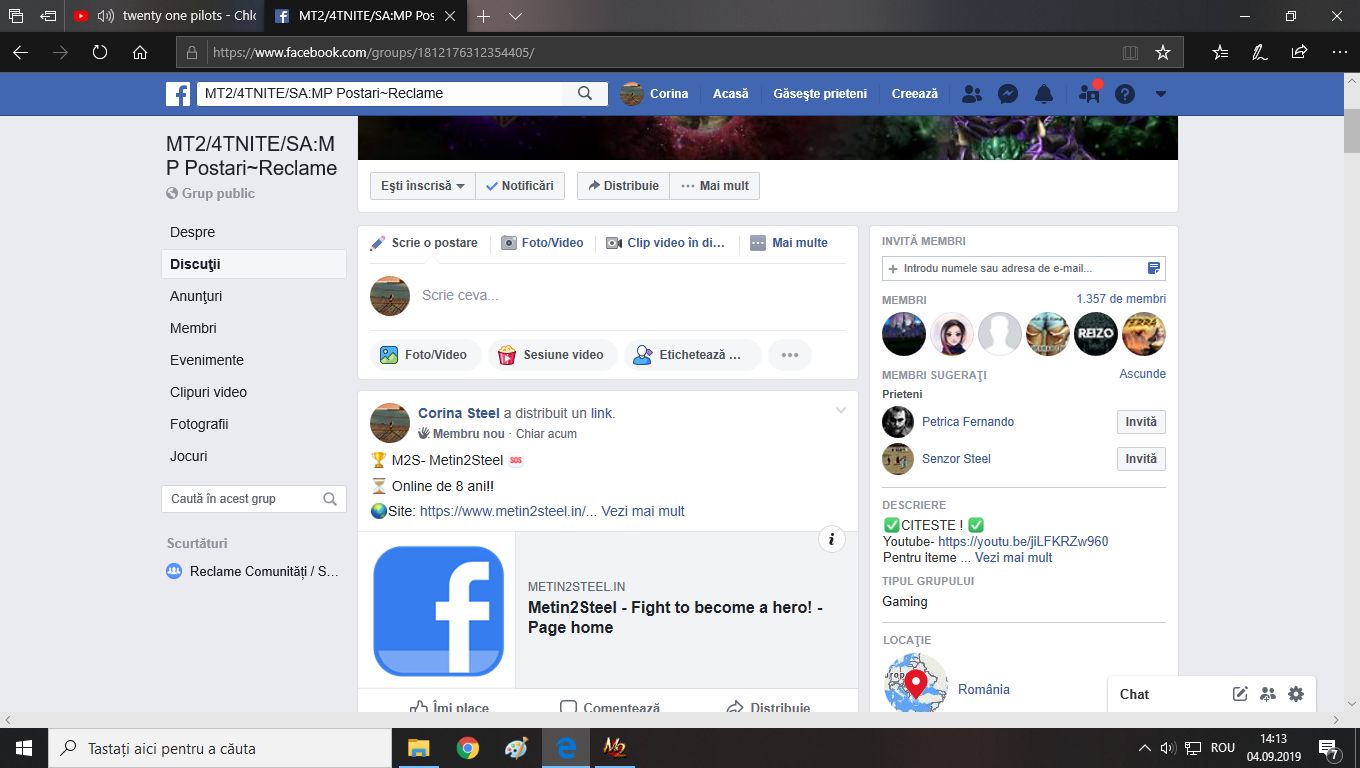This screenshot has width=1360, height=768.
Task: Show hidden system tray icons
Action: (1144, 748)
